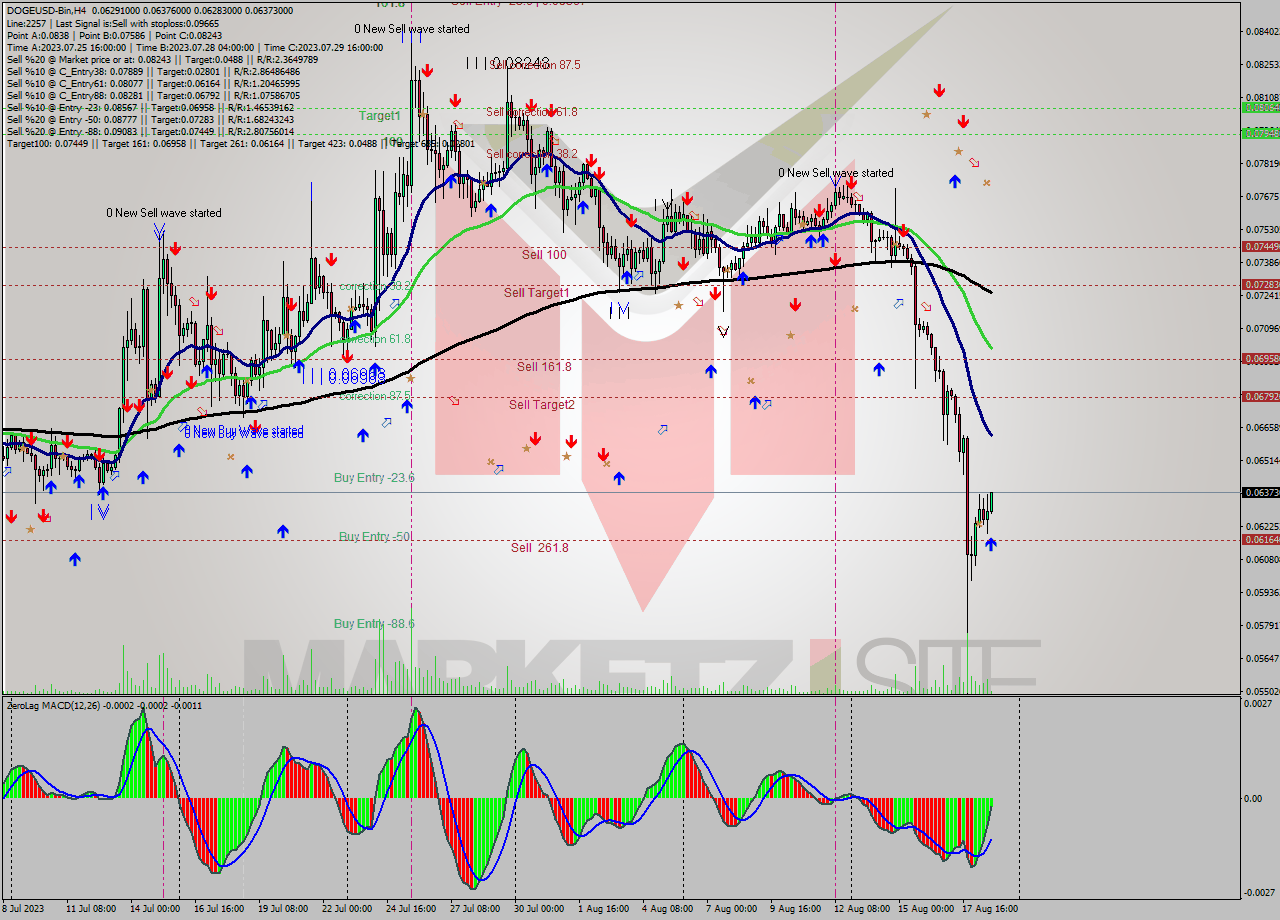Select the 'Sell %10 @ C_Entry88' line
1280x920 pixels.
[153, 95]
